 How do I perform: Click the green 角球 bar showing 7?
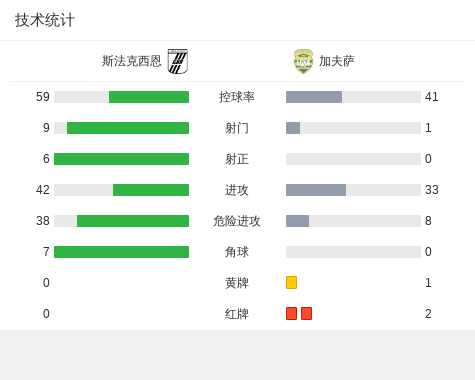tap(122, 252)
